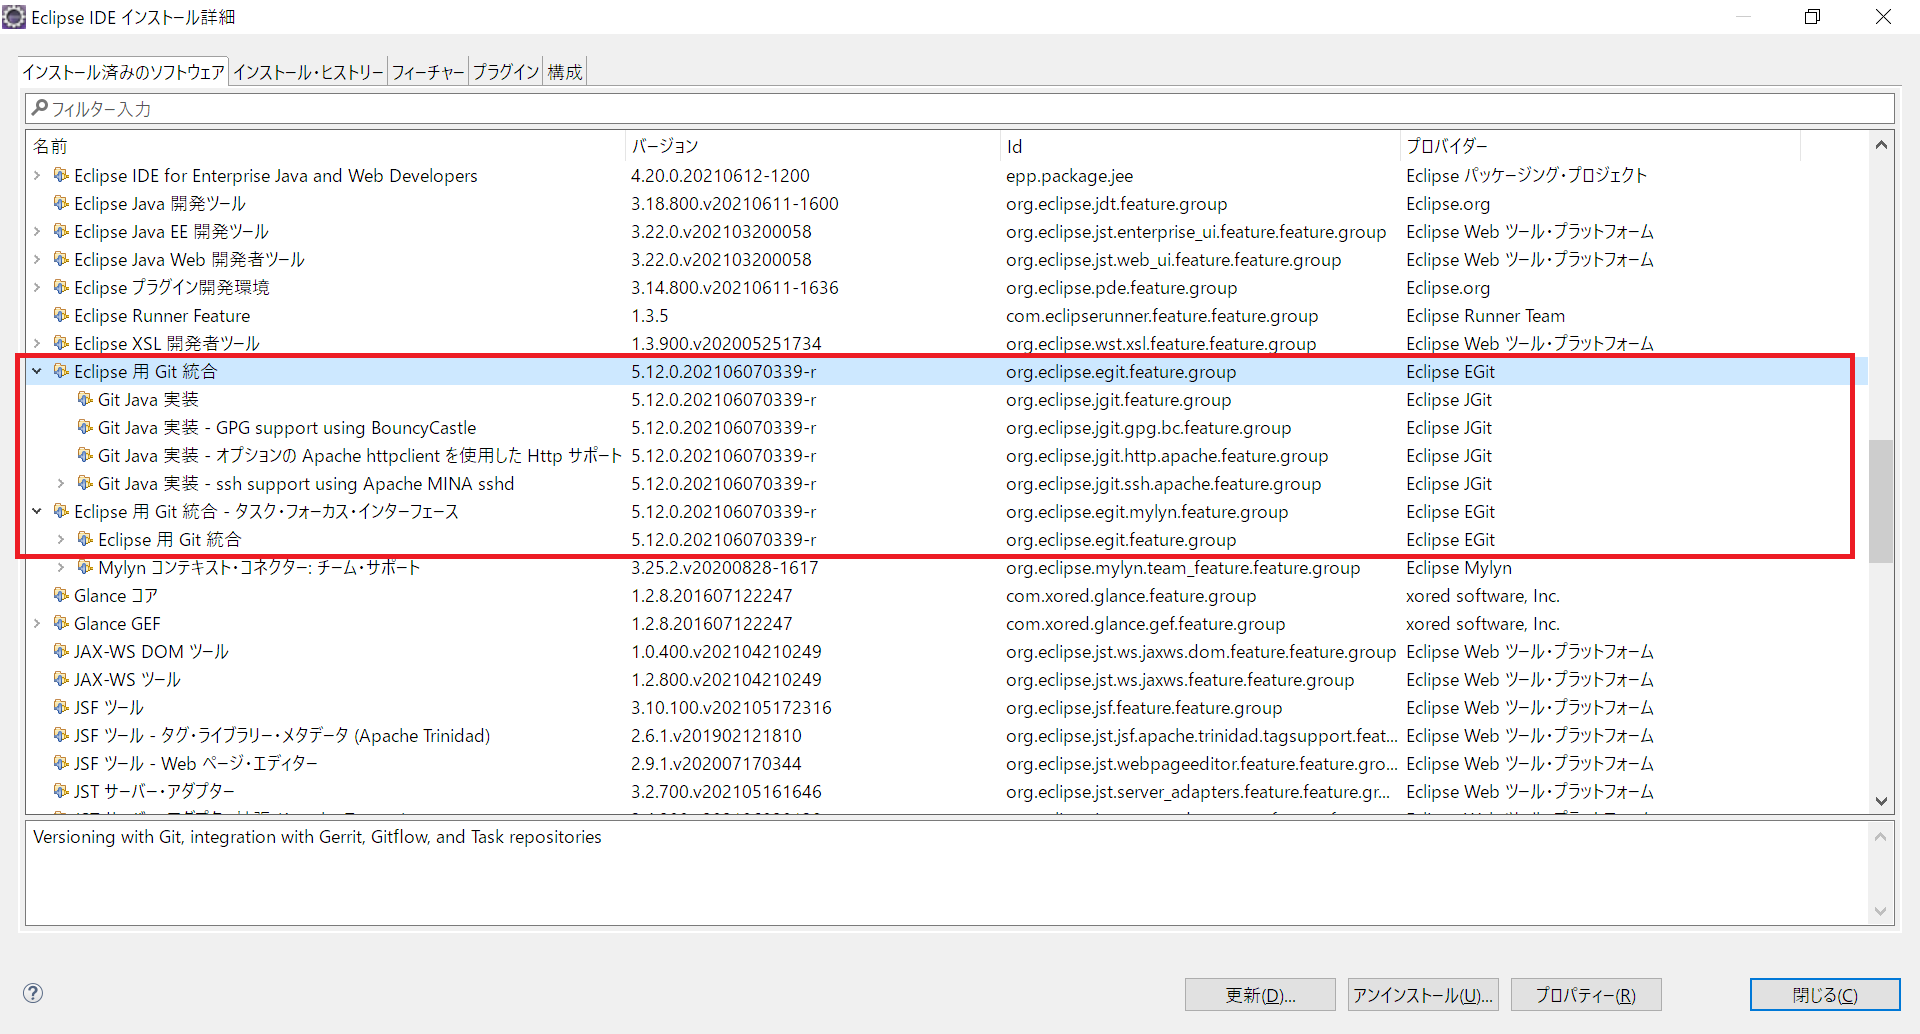Collapse the Eclipse 用 Git 統合 entry
The width and height of the screenshot is (1920, 1034).
37,371
